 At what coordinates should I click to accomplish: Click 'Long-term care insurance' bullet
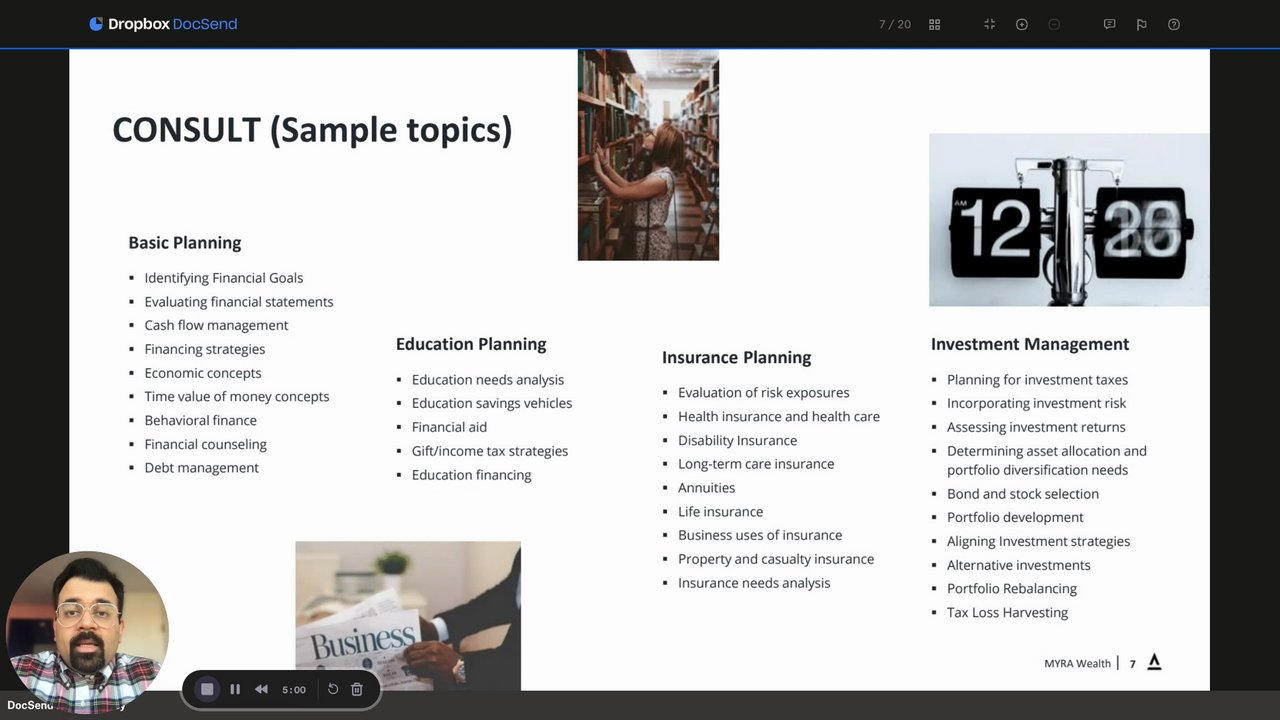pos(756,464)
